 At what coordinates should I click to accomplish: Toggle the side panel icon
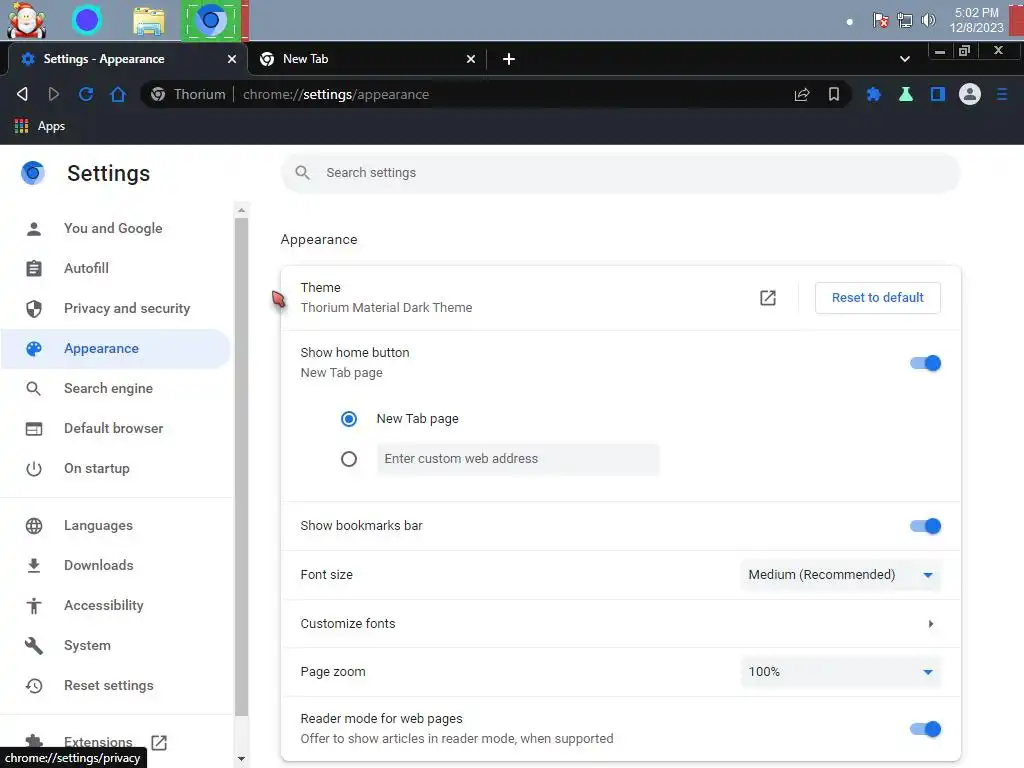(x=938, y=94)
